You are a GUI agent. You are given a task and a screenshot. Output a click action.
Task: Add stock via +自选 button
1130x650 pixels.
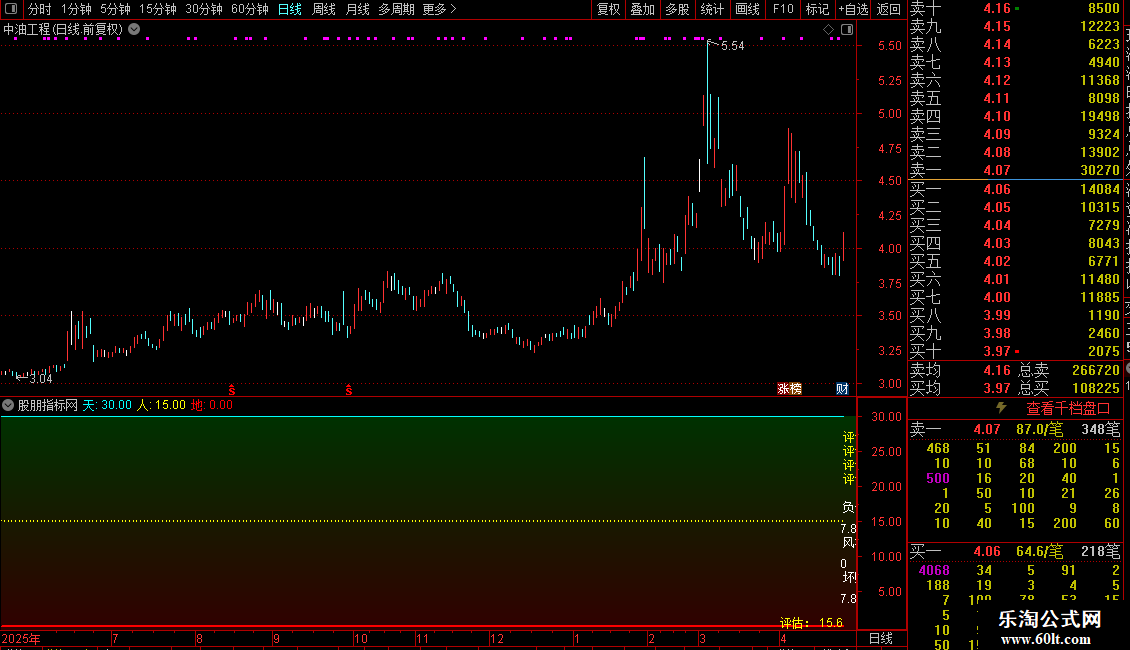point(853,9)
